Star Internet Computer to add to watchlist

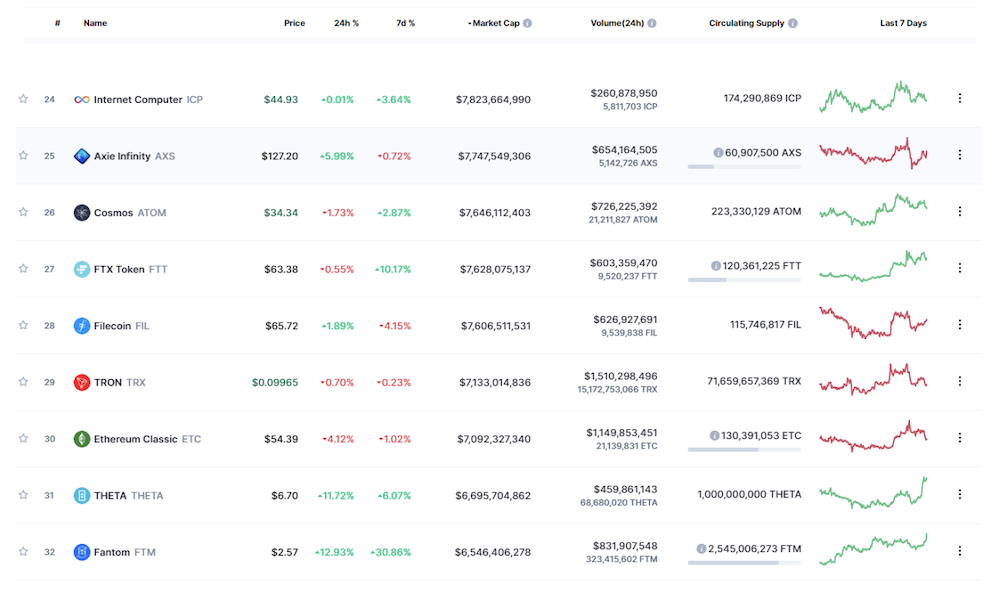point(24,99)
